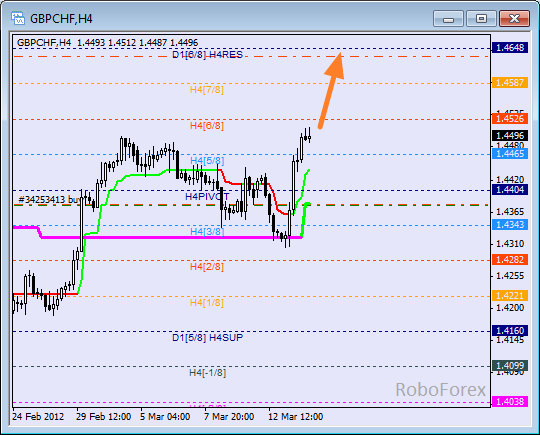Click the 7 Mar 20:00 date label

[x=229, y=417]
